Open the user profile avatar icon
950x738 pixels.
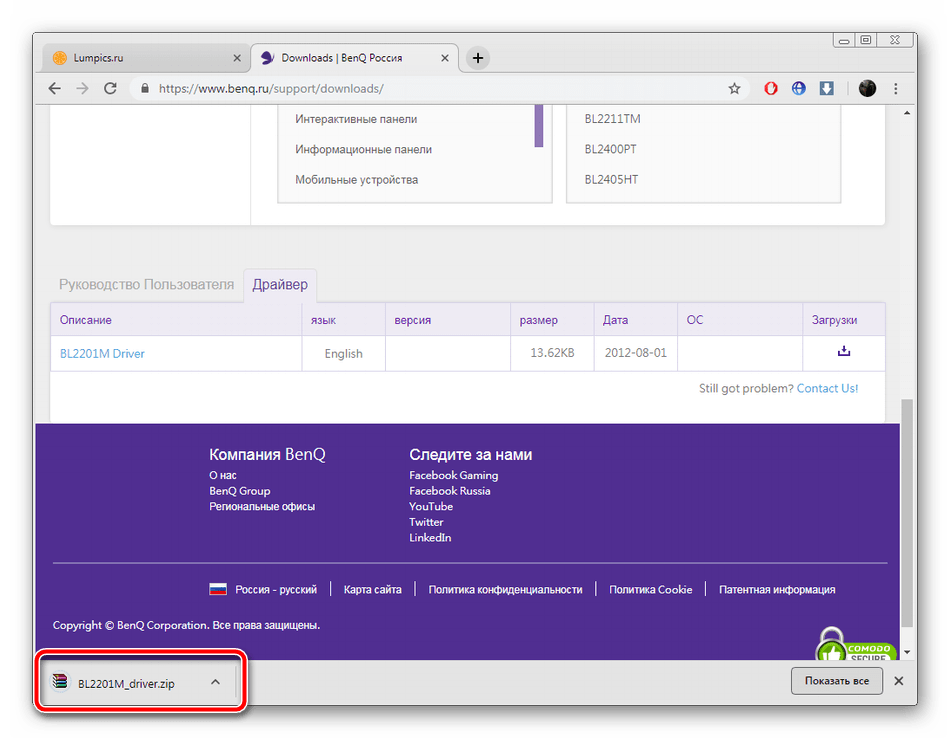867,88
